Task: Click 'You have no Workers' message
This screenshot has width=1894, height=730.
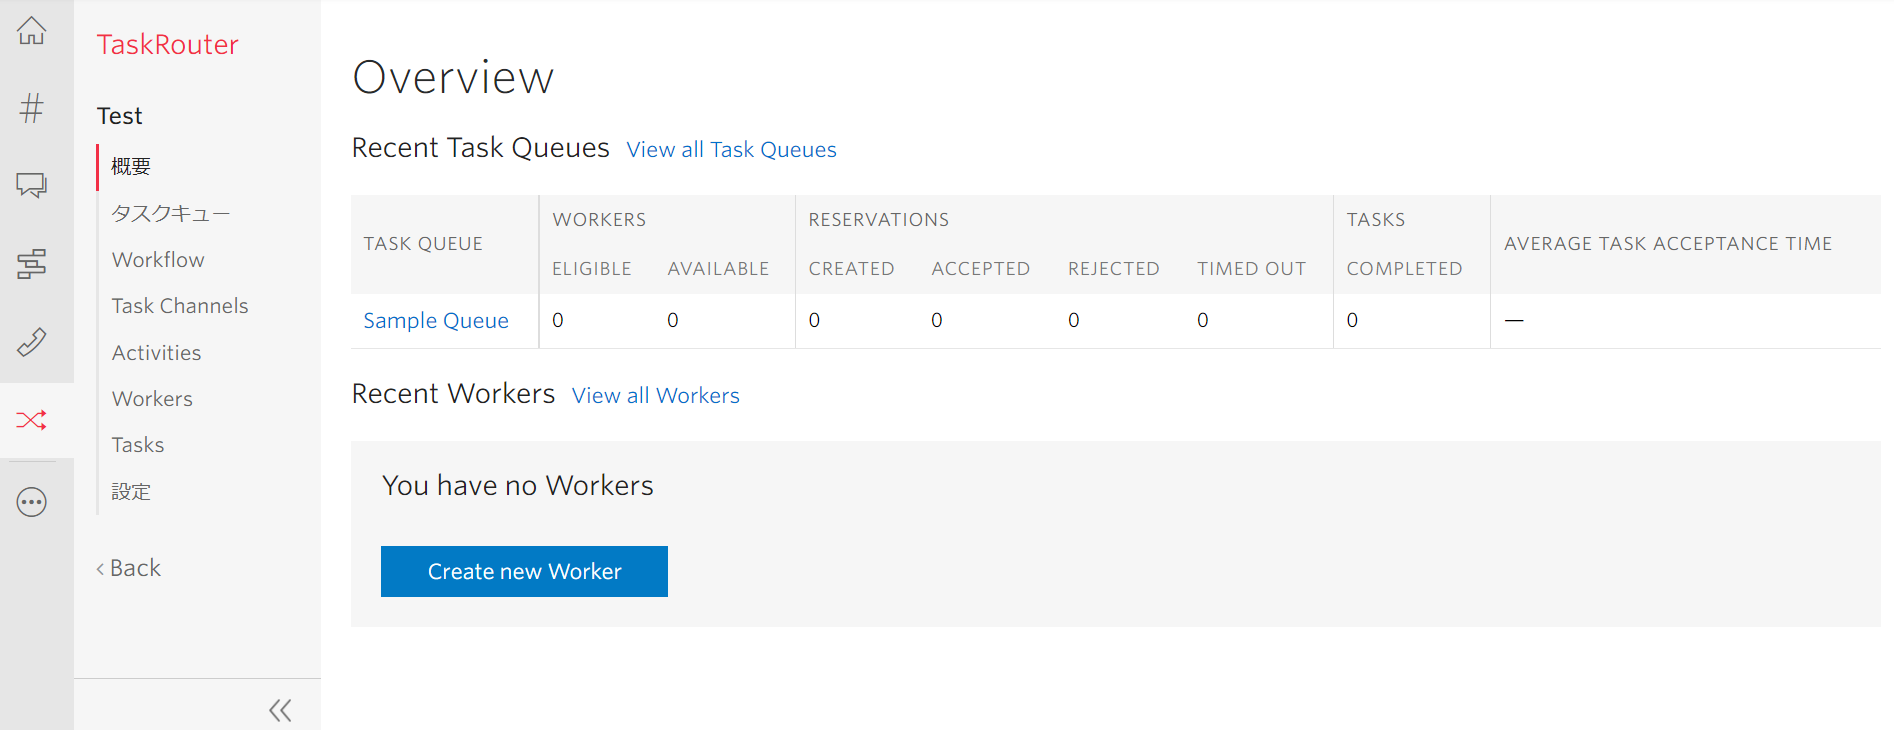Action: coord(518,486)
